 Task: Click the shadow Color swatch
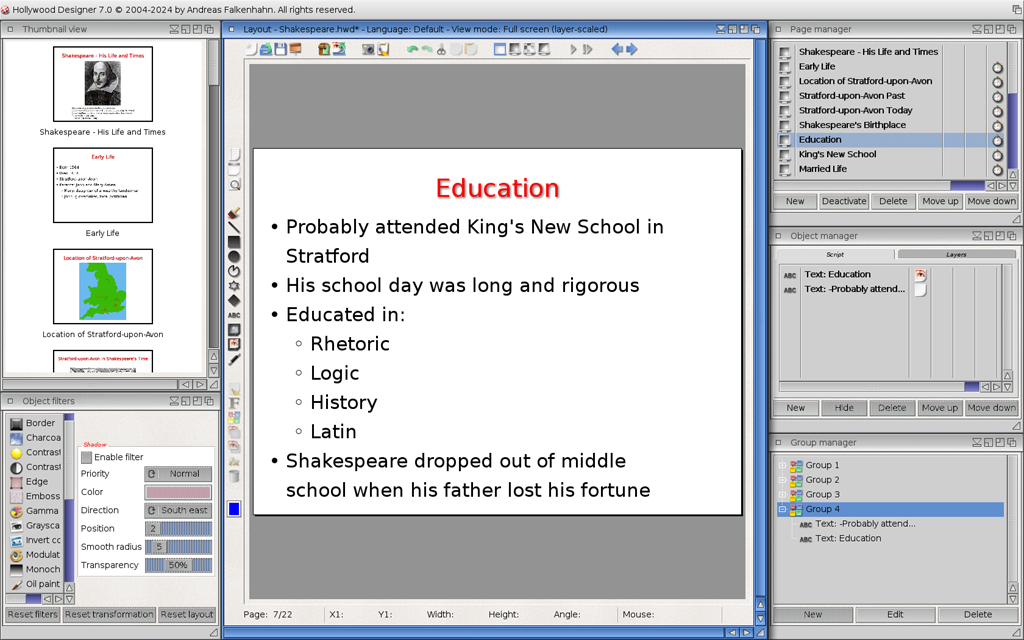coord(178,492)
